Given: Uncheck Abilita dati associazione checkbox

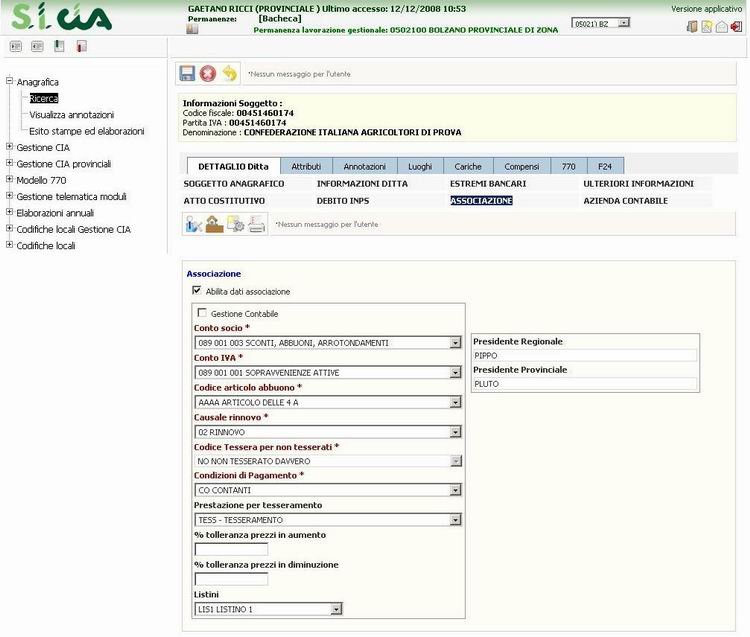Looking at the screenshot, I should tap(197, 290).
